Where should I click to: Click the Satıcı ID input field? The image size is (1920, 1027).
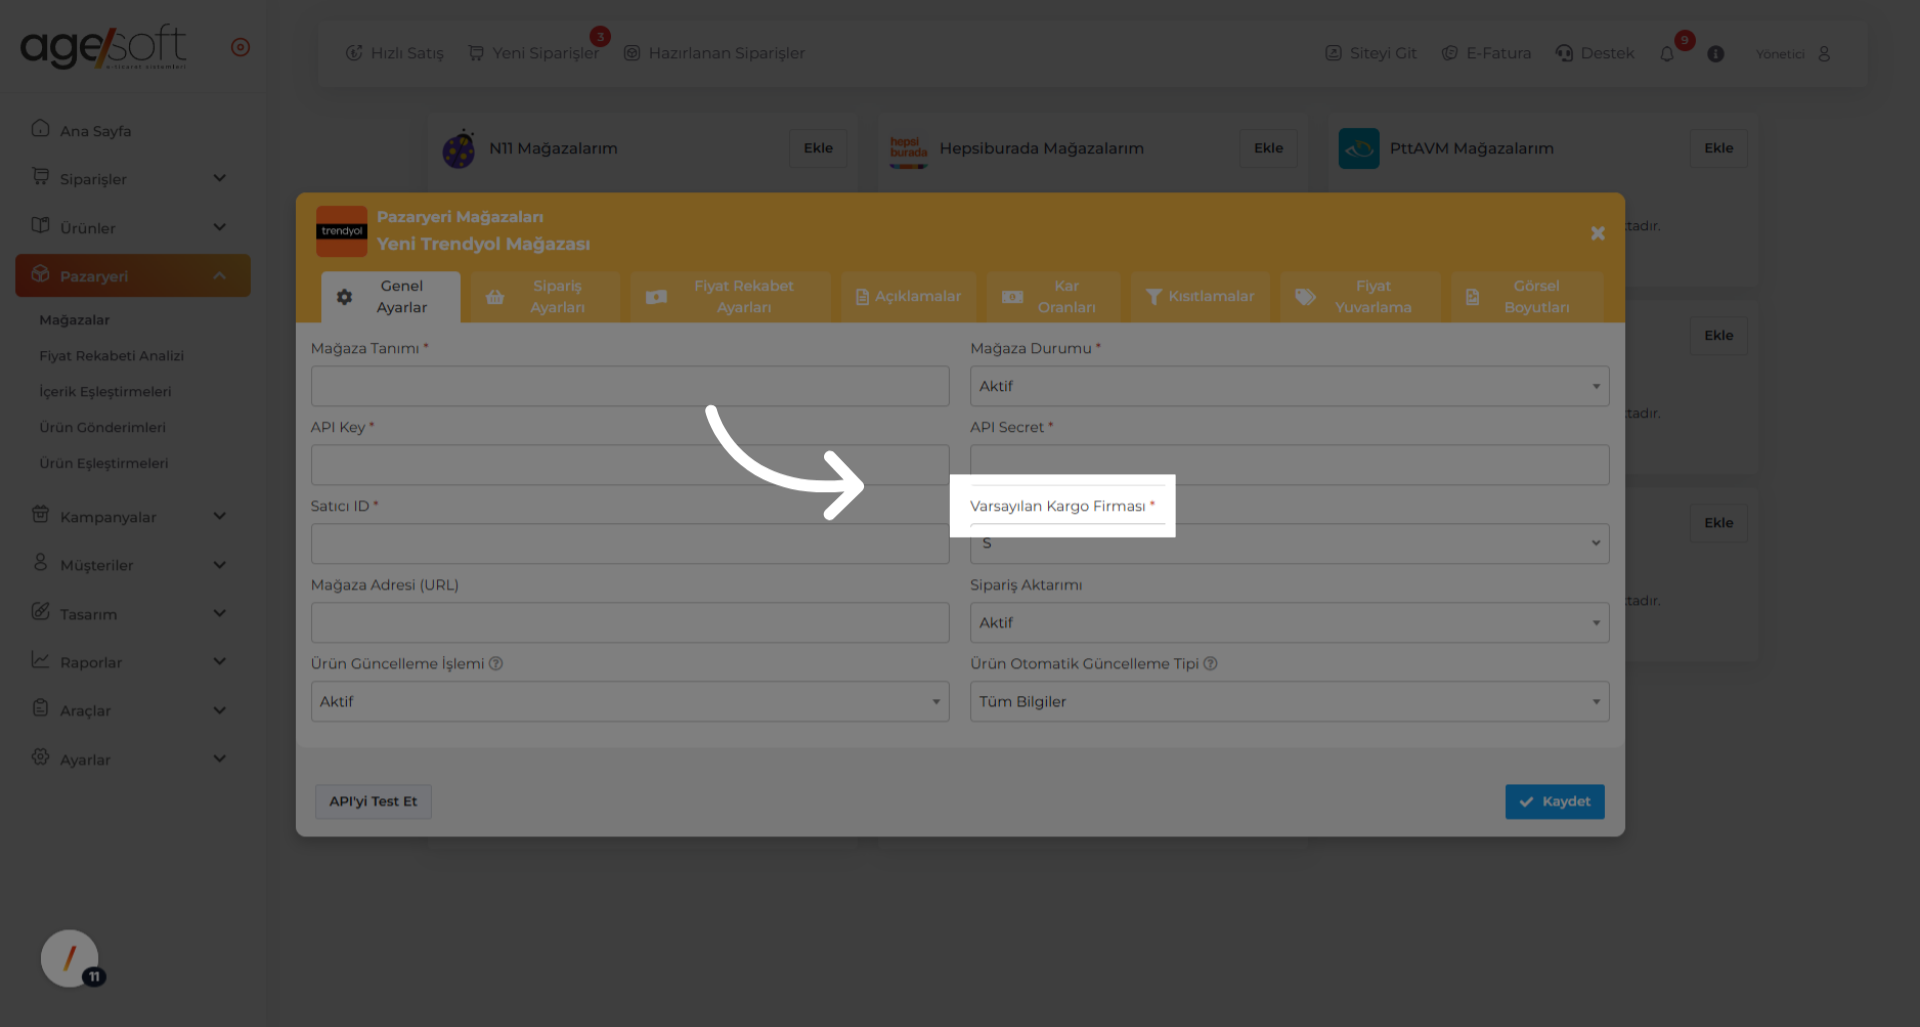coord(630,544)
